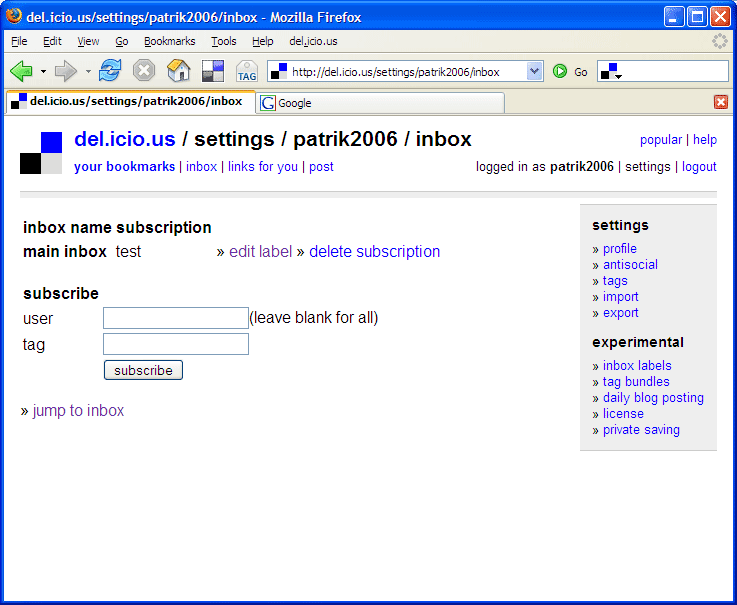Click the TAG toolbar button
This screenshot has width=737, height=605.
247,71
